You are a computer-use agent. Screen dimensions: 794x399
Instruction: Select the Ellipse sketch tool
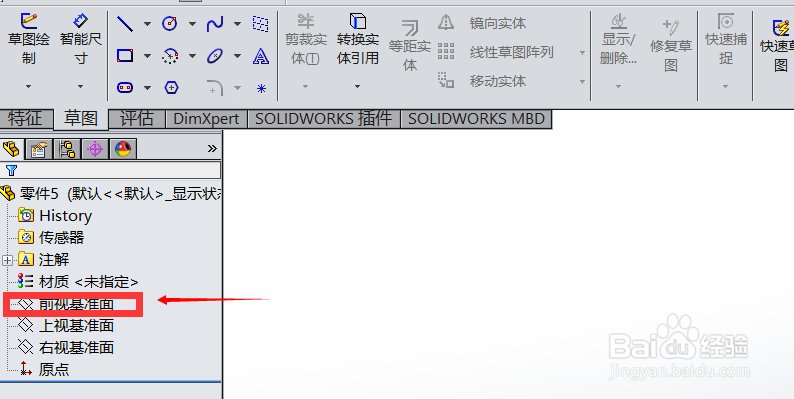215,56
